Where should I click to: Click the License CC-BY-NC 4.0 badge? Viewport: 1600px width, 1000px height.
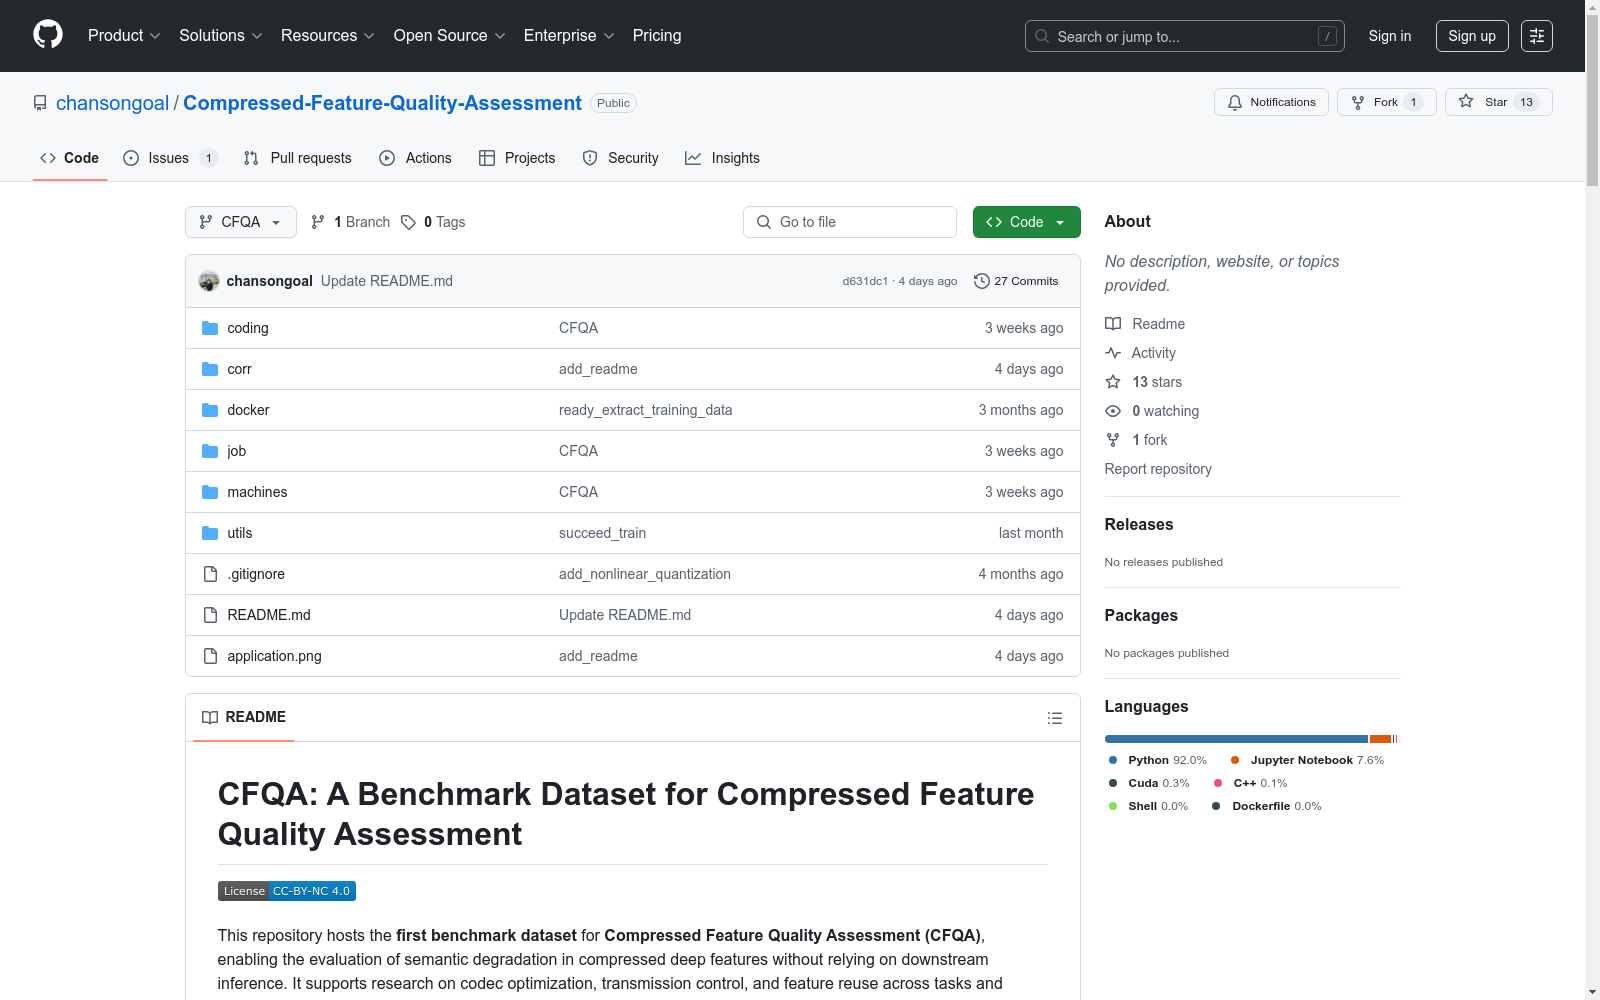[x=287, y=891]
